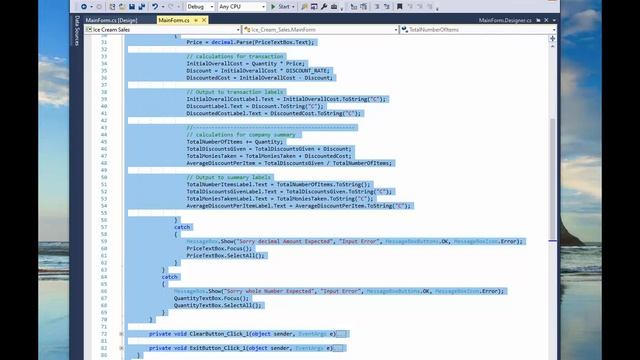Click the editor vertical scrollbar thumb

(552, 179)
